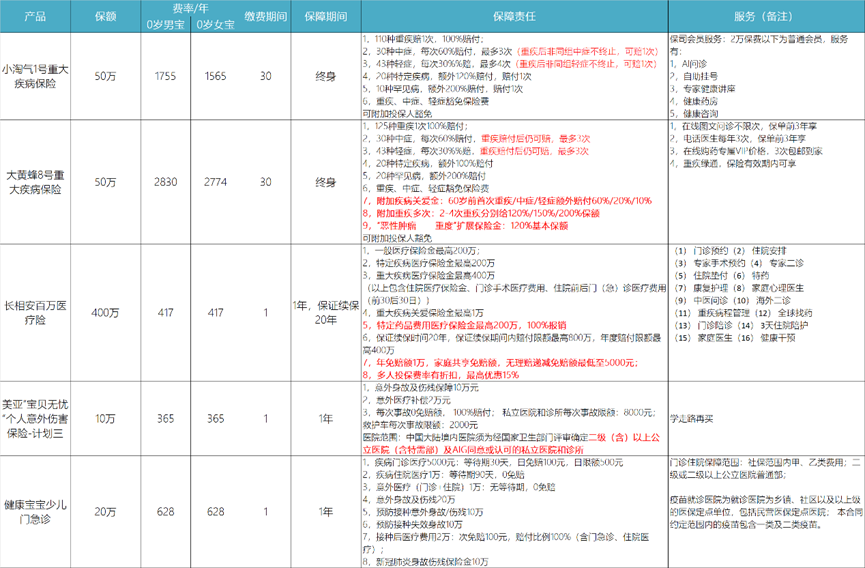865x568 pixels.
Task: Click the line "1、110种重疾赔1次,100%赔付"
Action: [x=423, y=39]
